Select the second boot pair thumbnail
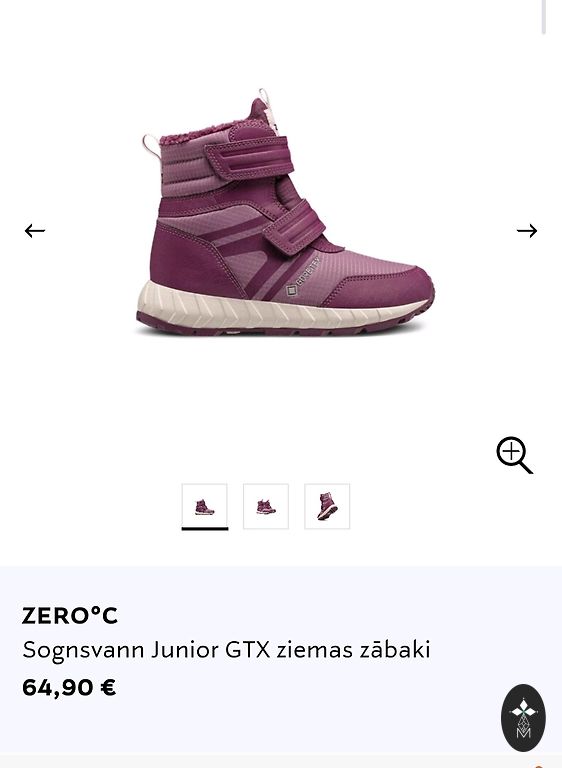Screen dimensions: 562x768 (266, 506)
